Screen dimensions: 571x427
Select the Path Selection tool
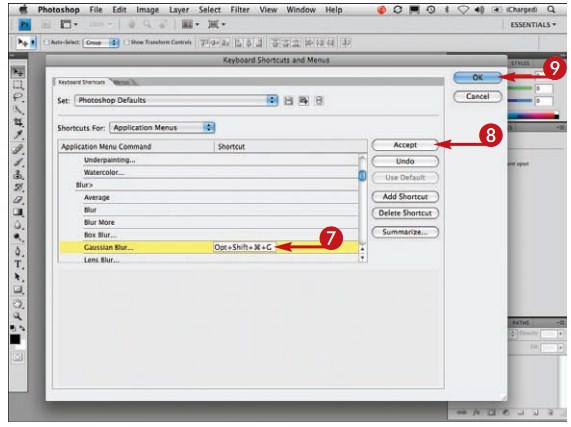17,277
